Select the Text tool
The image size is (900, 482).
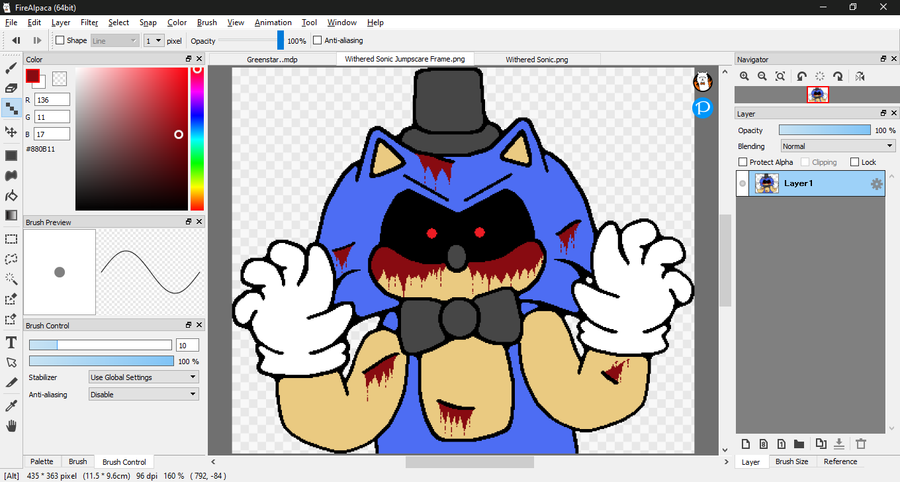tap(11, 343)
